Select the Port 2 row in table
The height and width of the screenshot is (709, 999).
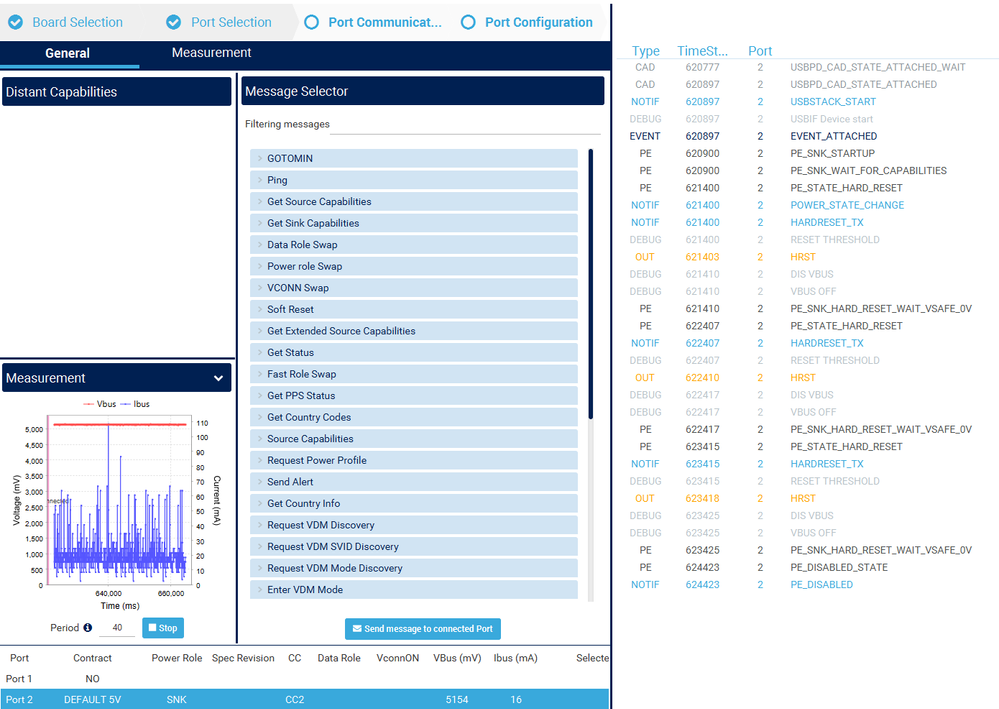[305, 699]
